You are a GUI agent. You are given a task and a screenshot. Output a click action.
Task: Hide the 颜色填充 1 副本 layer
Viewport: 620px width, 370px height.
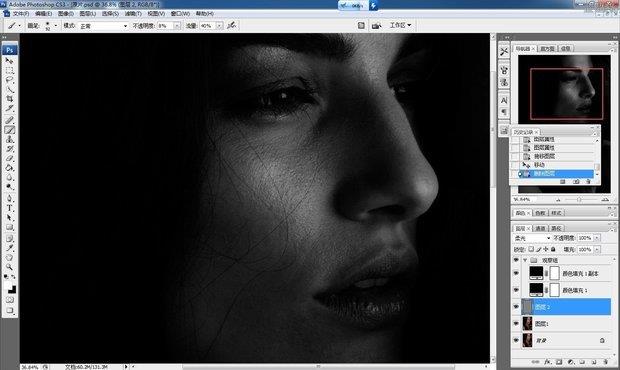coord(516,273)
